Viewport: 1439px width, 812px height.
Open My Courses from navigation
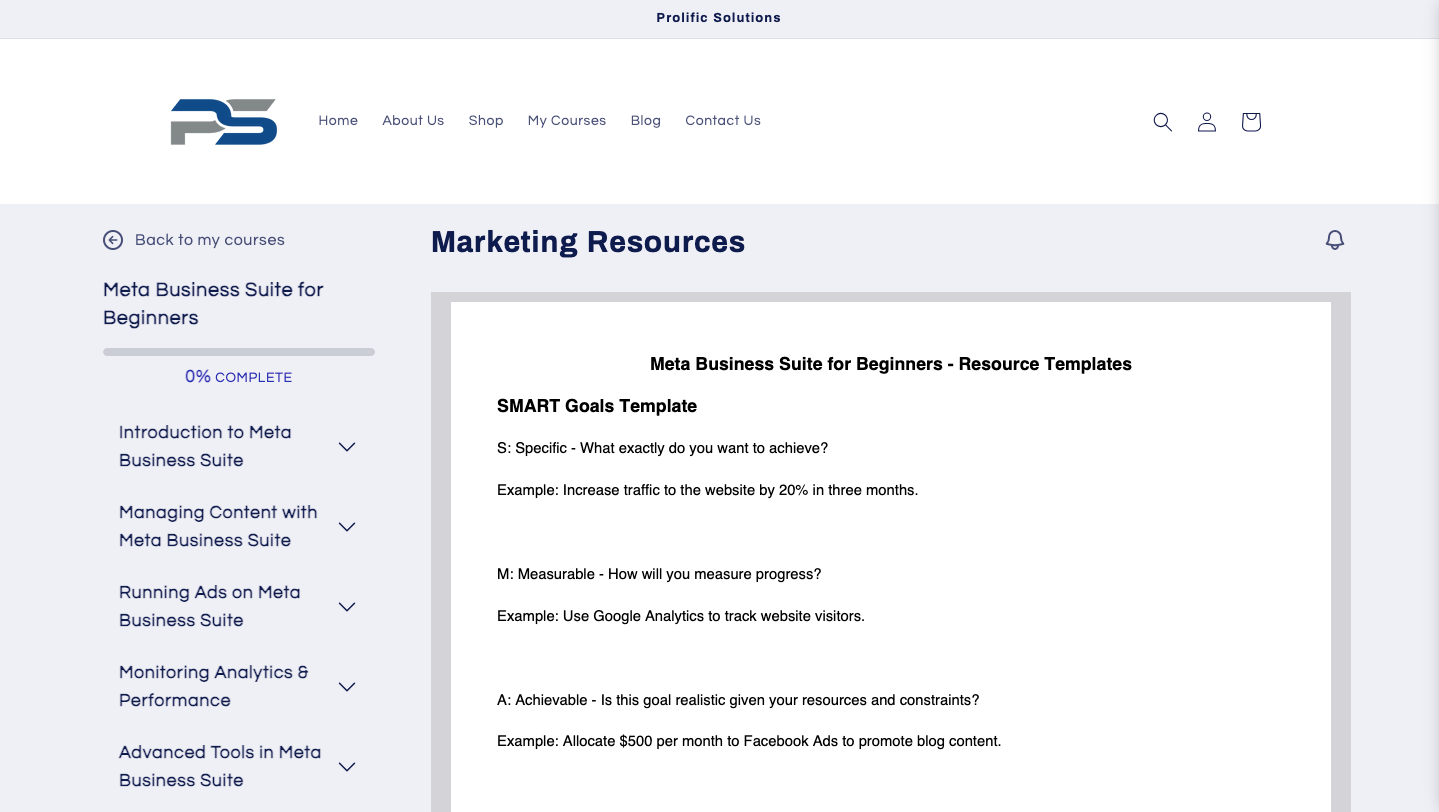(567, 121)
